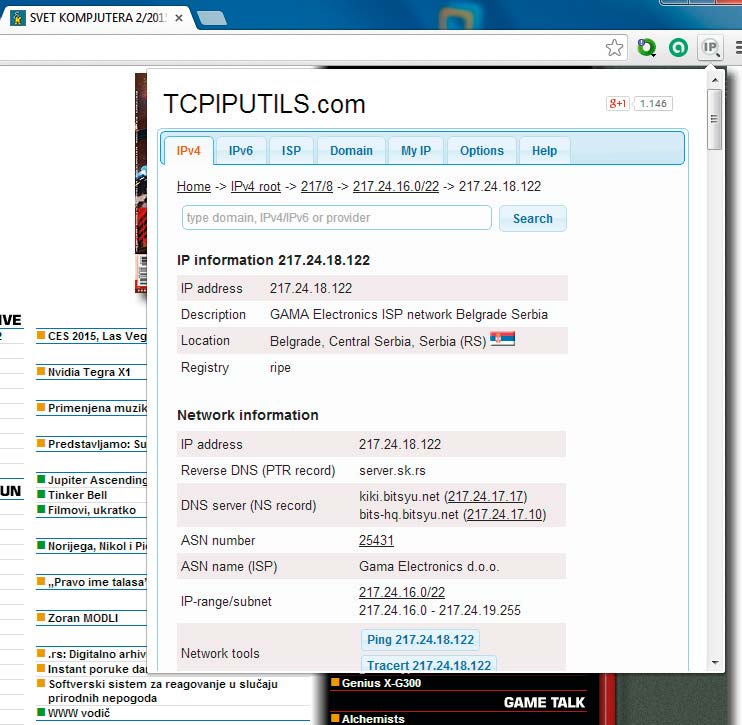Open the Norijega, Nikol article link

click(x=97, y=546)
